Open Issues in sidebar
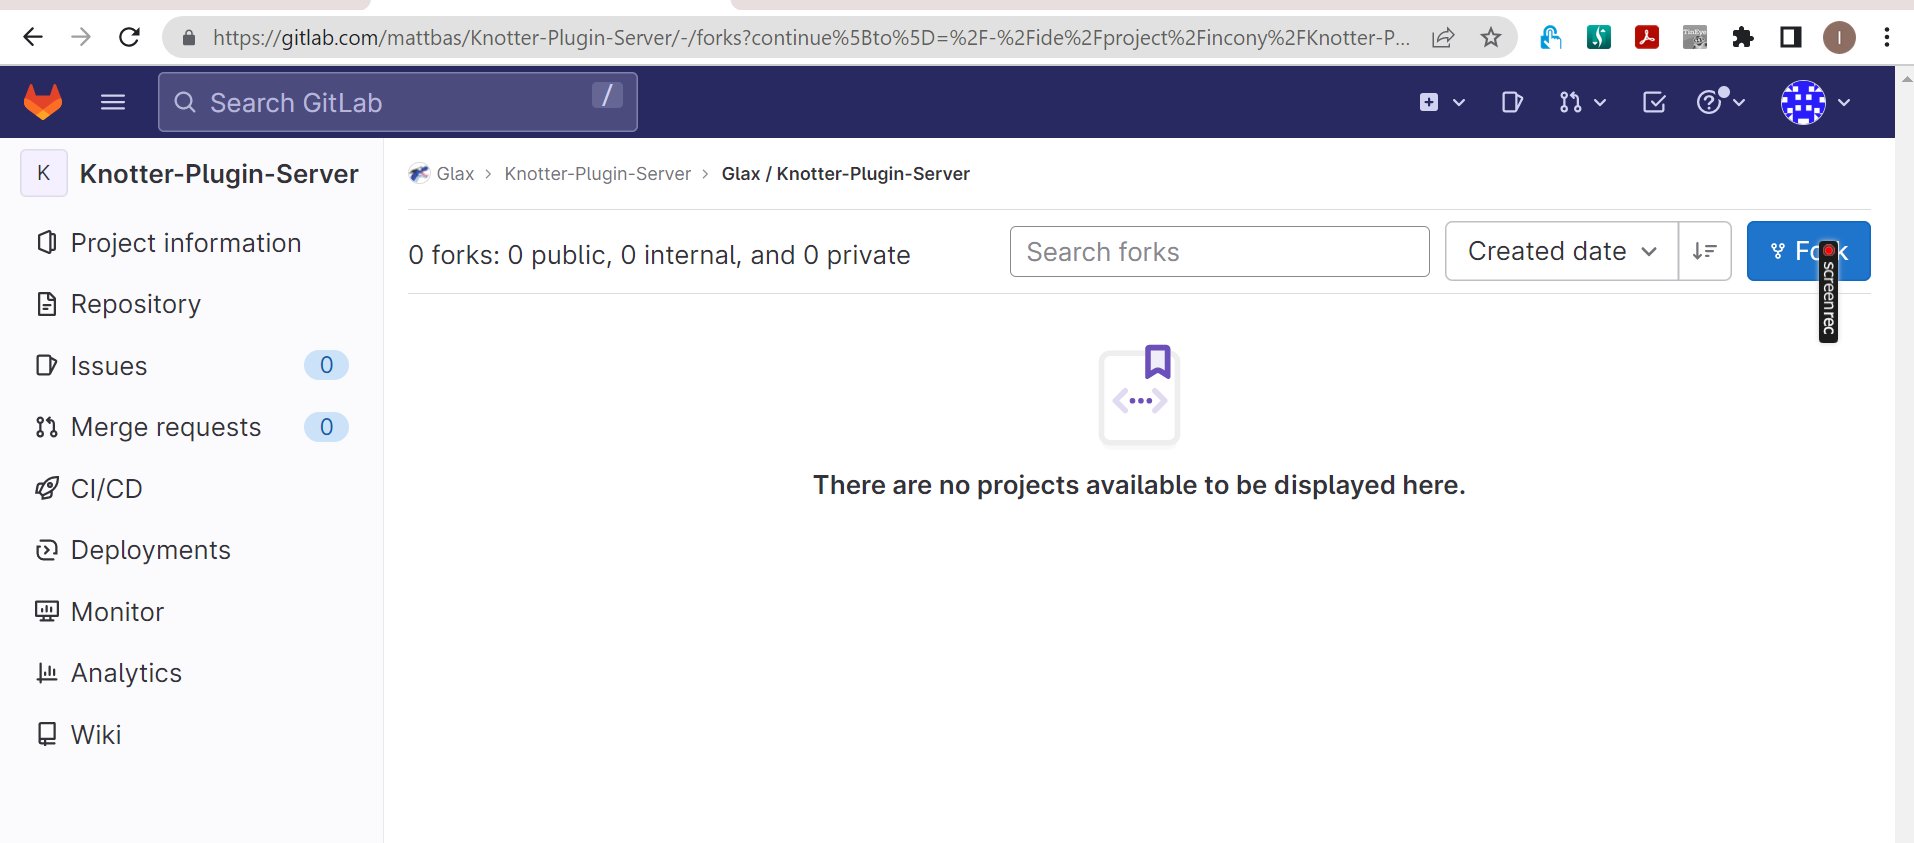This screenshot has height=843, width=1914. pyautogui.click(x=109, y=366)
